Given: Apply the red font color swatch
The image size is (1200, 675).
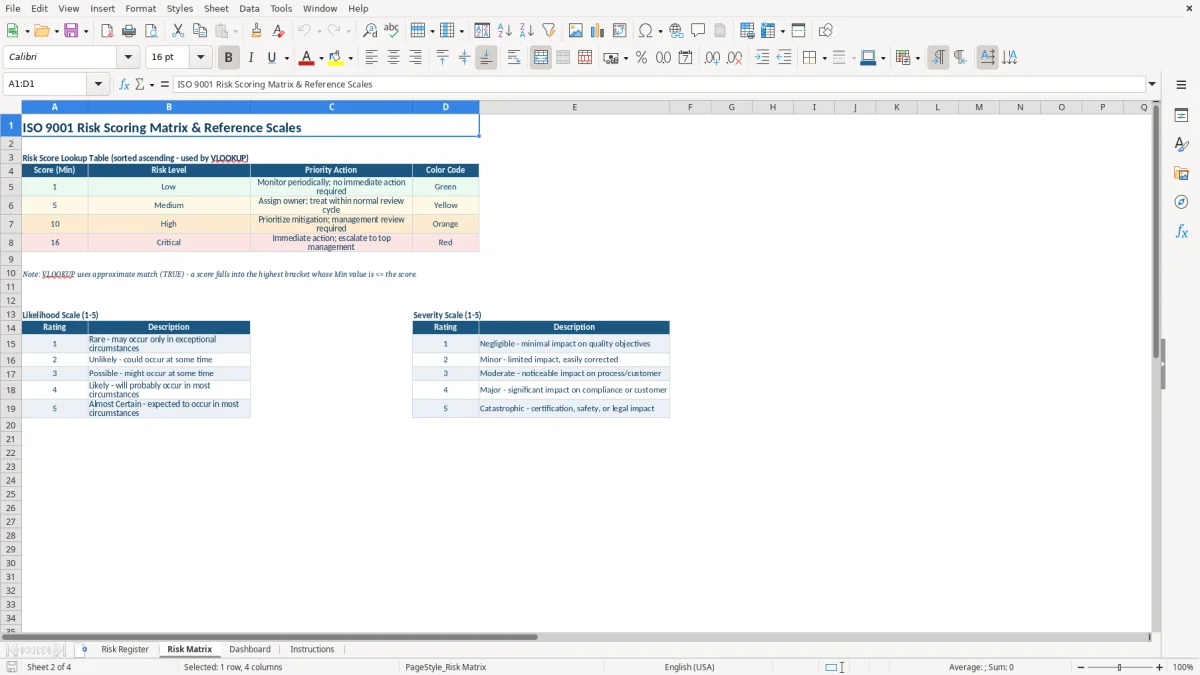Looking at the screenshot, I should (307, 58).
